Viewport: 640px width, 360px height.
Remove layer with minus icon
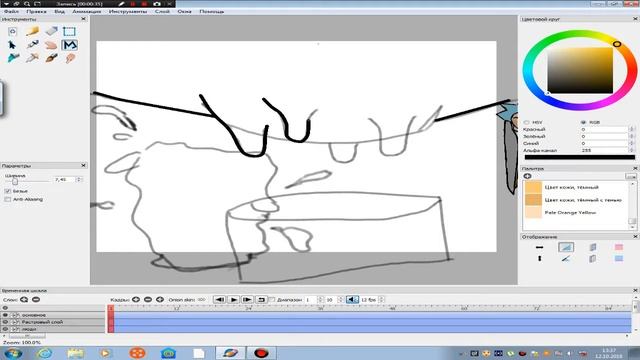pos(36,300)
